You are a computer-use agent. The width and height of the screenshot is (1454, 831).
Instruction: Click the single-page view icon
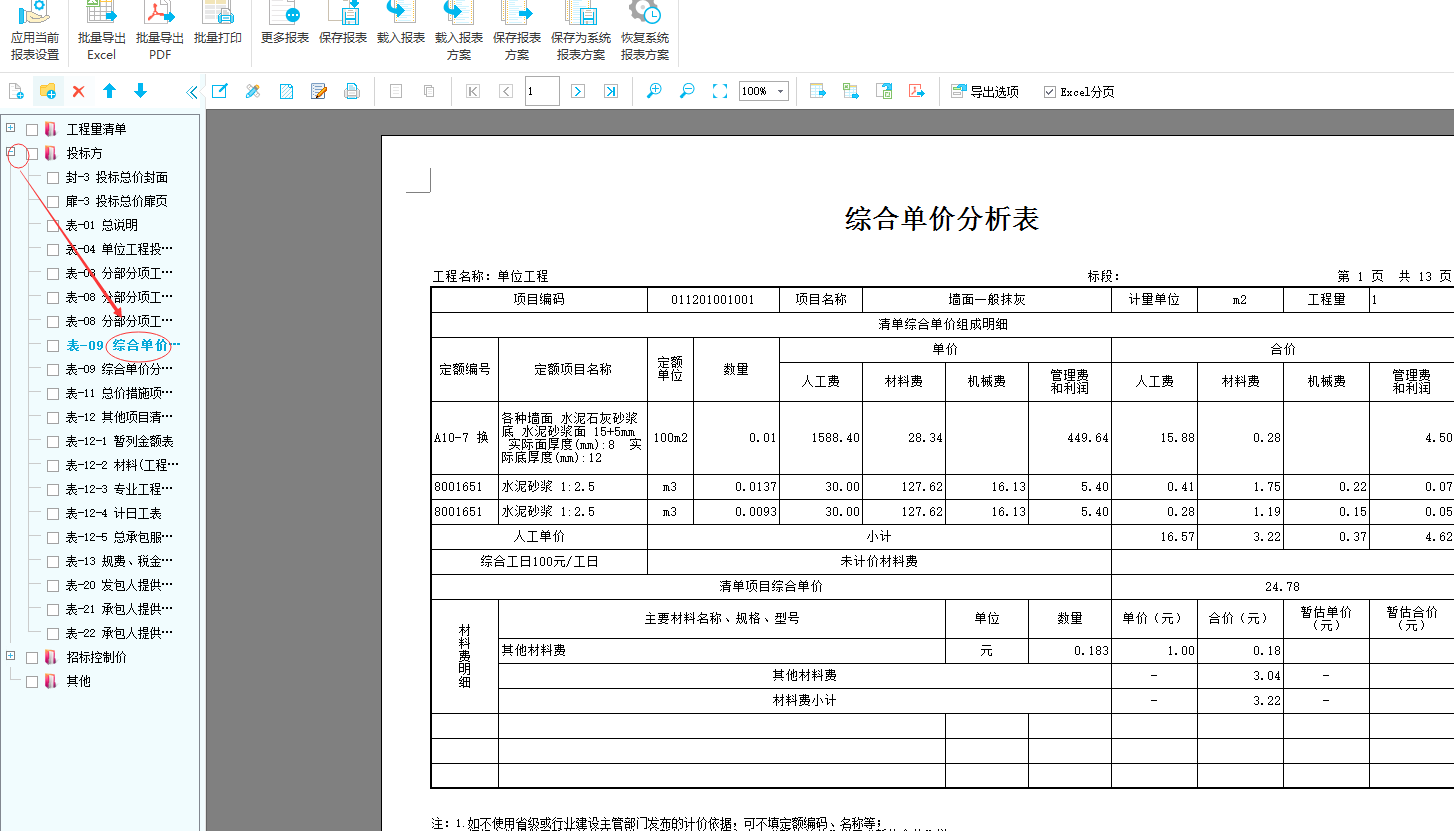click(x=396, y=91)
